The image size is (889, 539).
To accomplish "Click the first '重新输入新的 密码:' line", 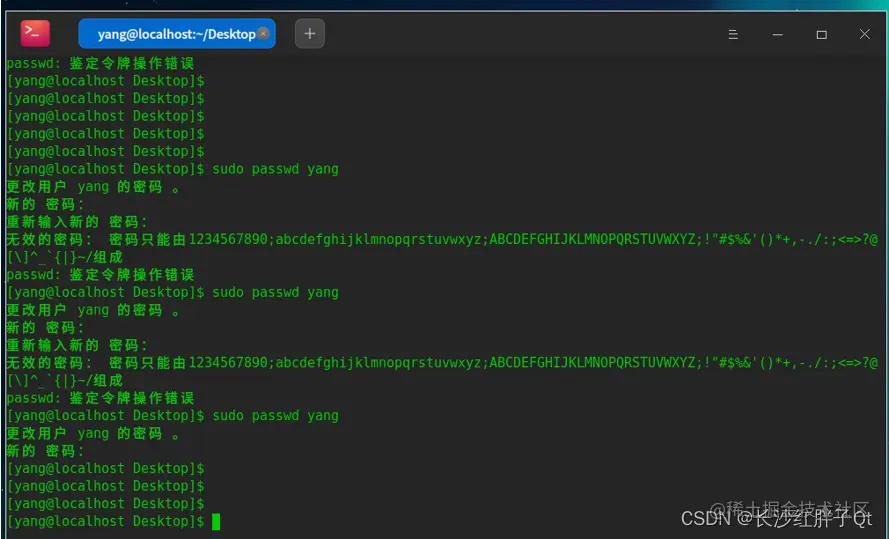I will click(x=77, y=222).
